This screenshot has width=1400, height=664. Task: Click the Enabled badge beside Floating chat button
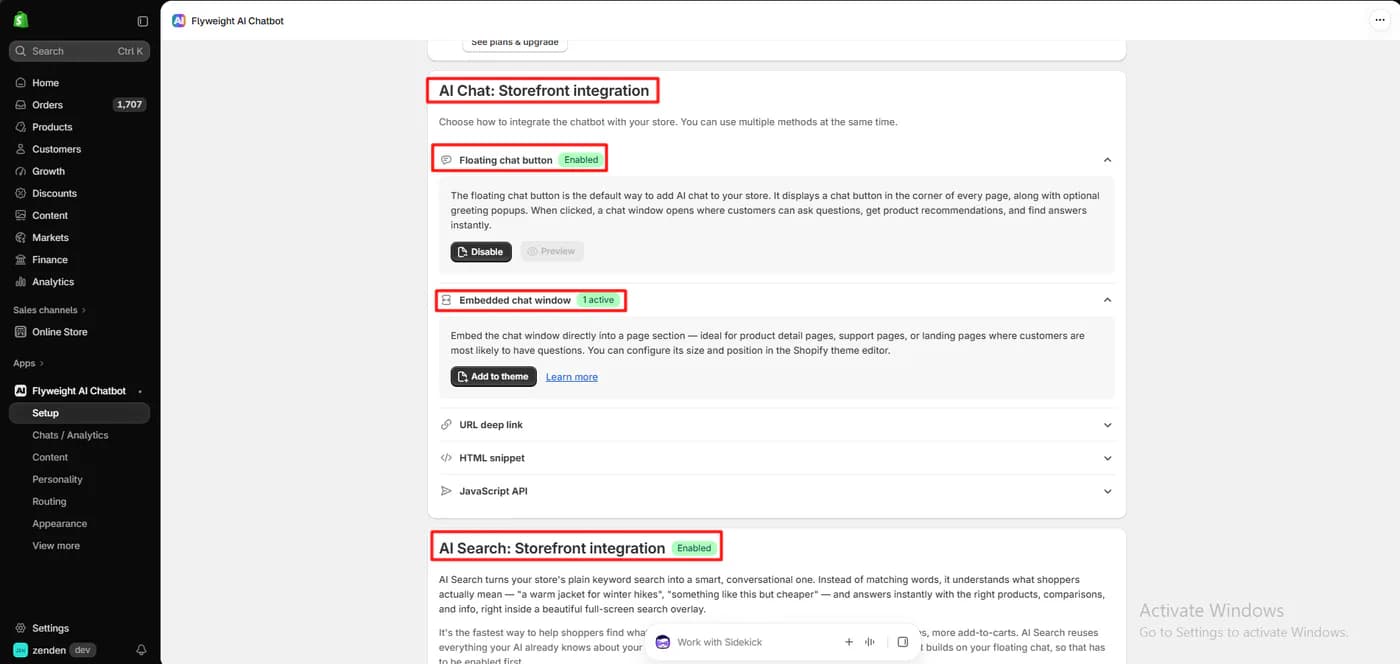581,160
